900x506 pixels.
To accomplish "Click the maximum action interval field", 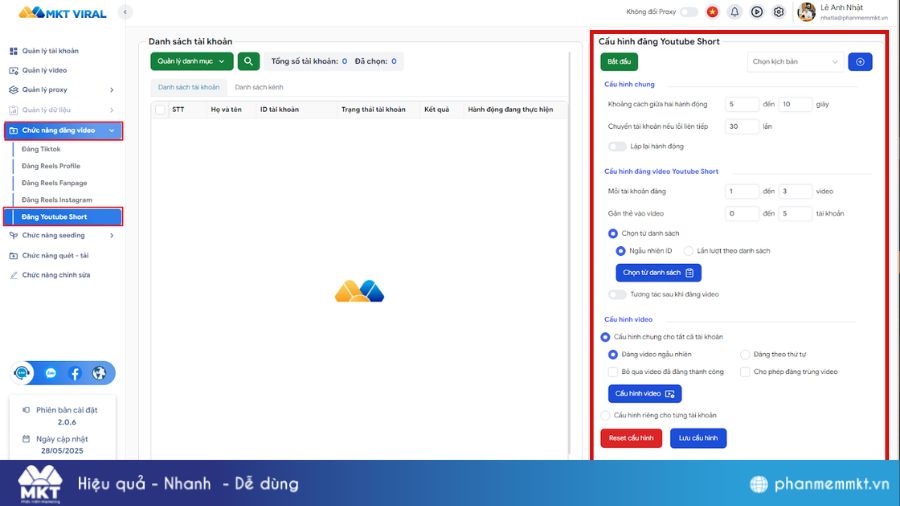I will point(795,104).
